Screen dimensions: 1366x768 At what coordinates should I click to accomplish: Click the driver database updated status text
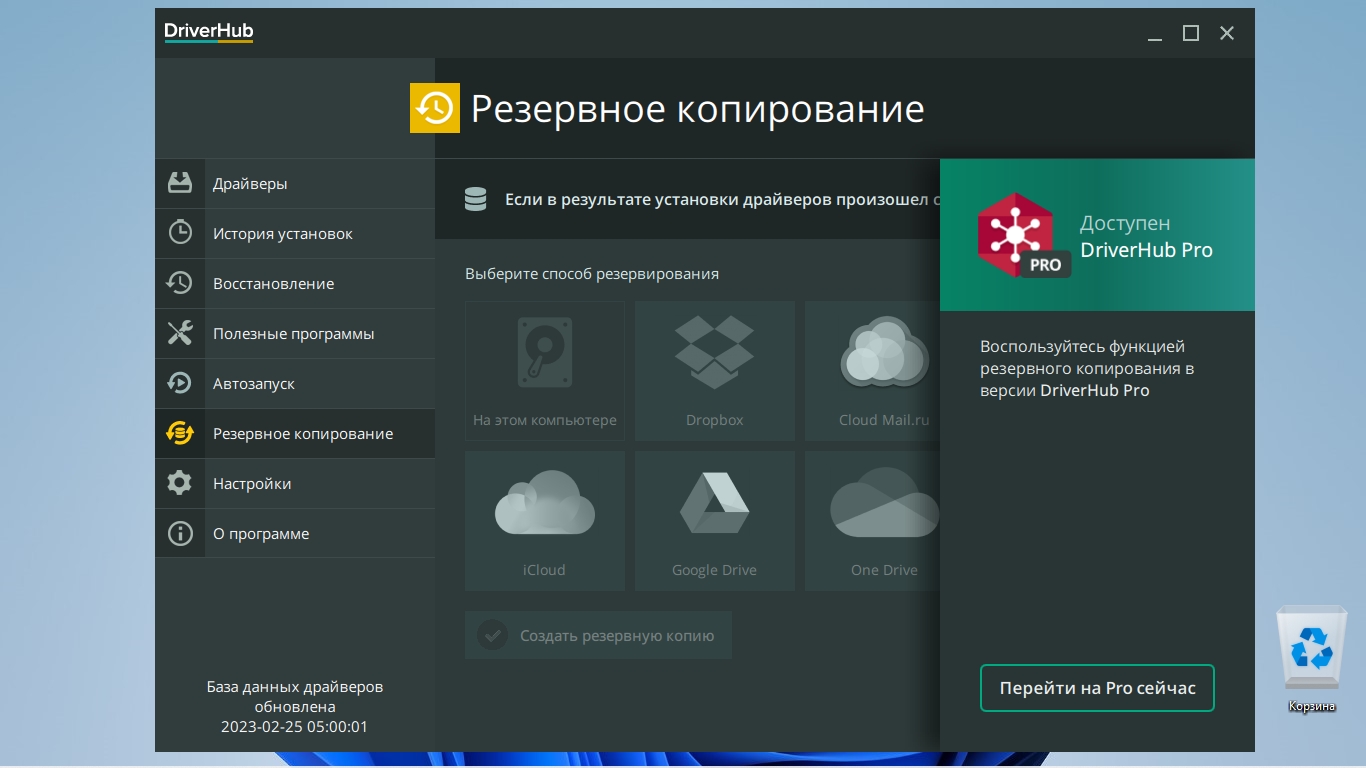tap(295, 707)
